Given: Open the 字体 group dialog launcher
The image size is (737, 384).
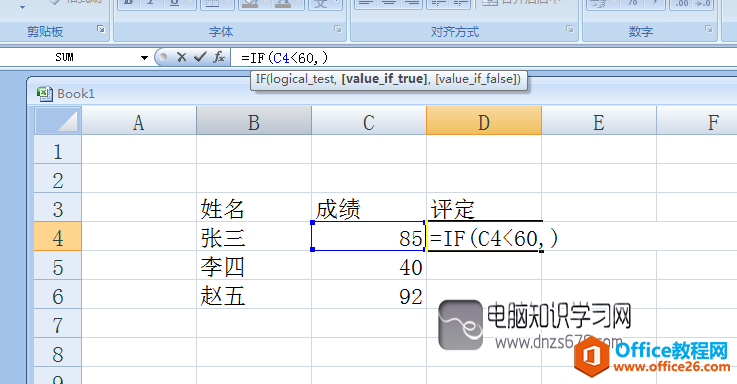Looking at the screenshot, I should click(x=337, y=30).
